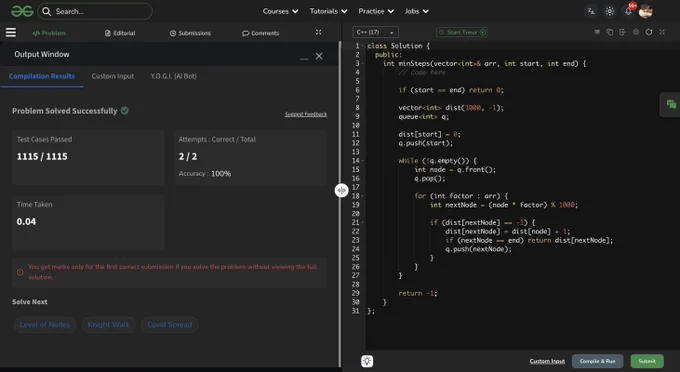Open the user profile avatar
Viewport: 680px width, 372px height.
click(x=645, y=11)
